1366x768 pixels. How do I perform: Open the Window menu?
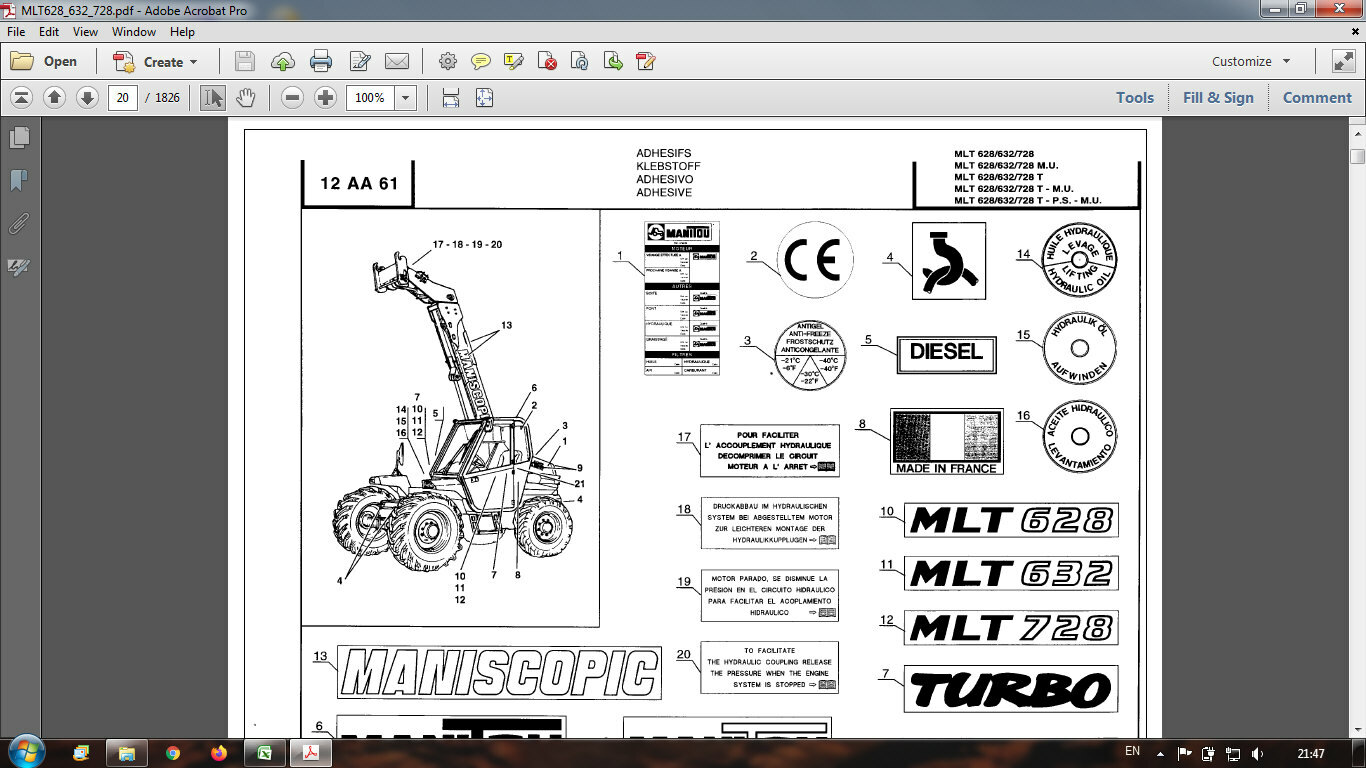tap(134, 31)
